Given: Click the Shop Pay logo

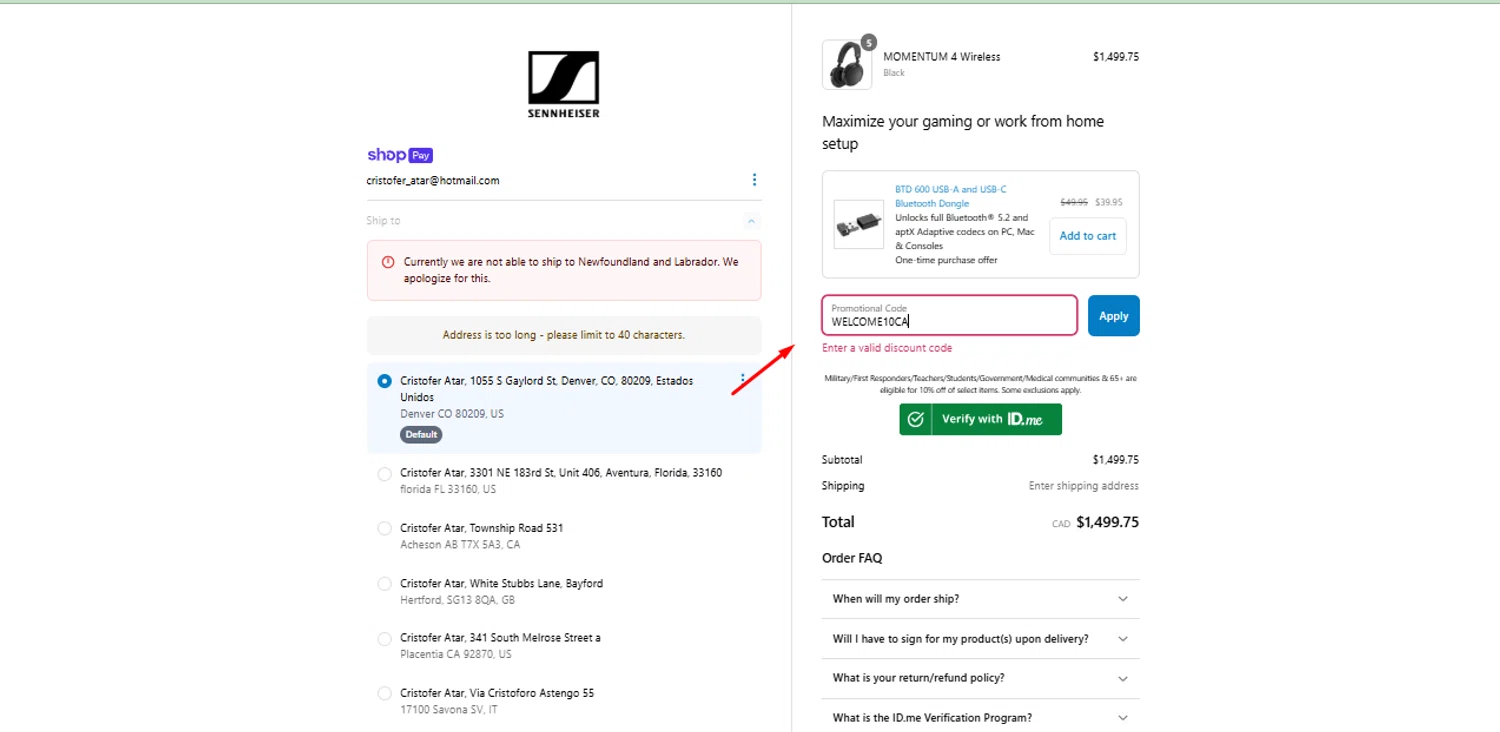Looking at the screenshot, I should [x=400, y=155].
